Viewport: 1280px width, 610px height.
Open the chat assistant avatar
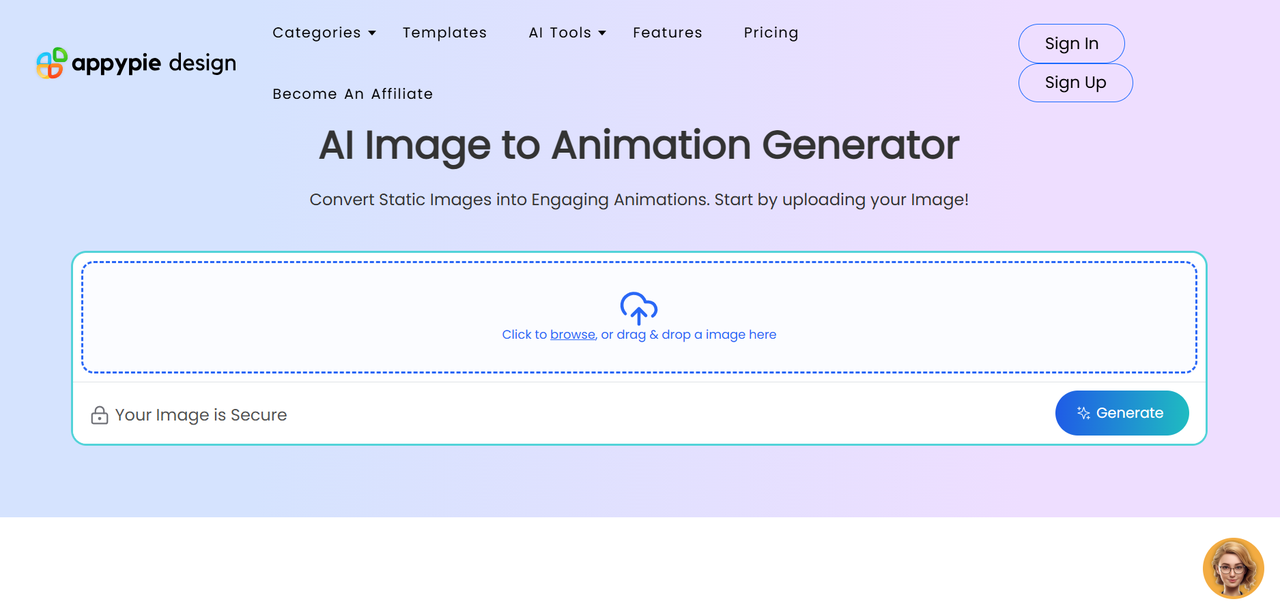1233,568
